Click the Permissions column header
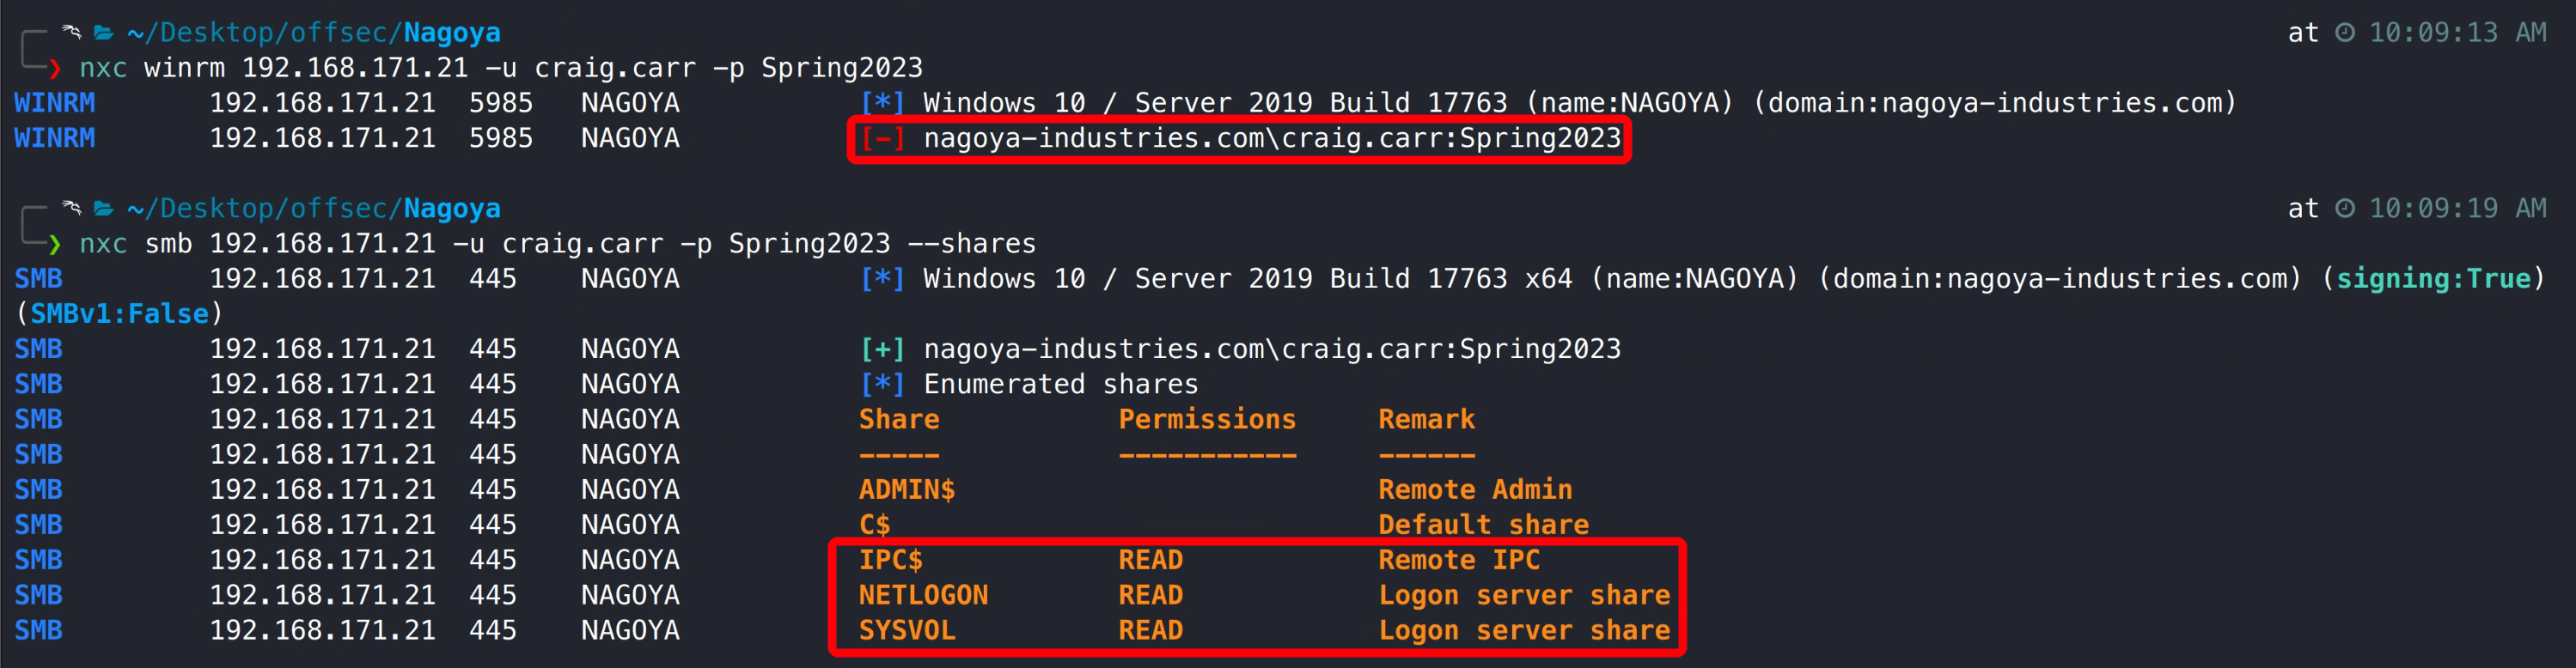Screen dimensions: 2576x668 point(1206,419)
